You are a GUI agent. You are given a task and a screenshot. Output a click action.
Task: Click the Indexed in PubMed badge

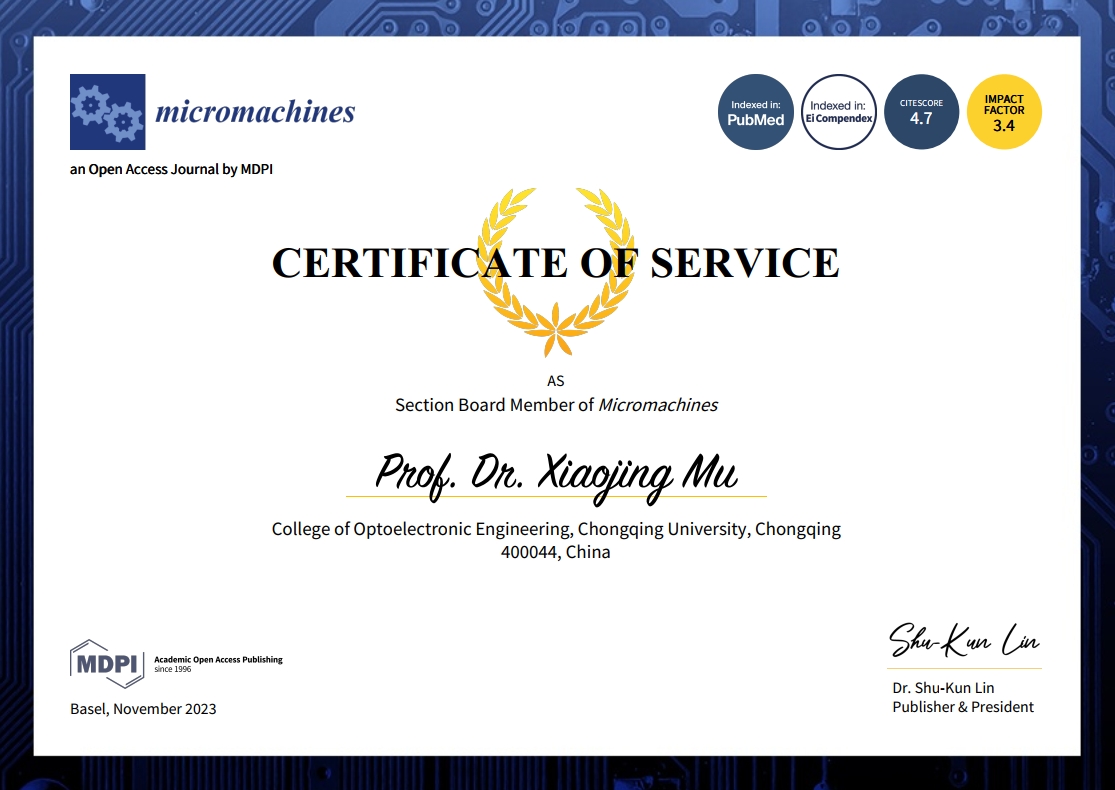755,112
